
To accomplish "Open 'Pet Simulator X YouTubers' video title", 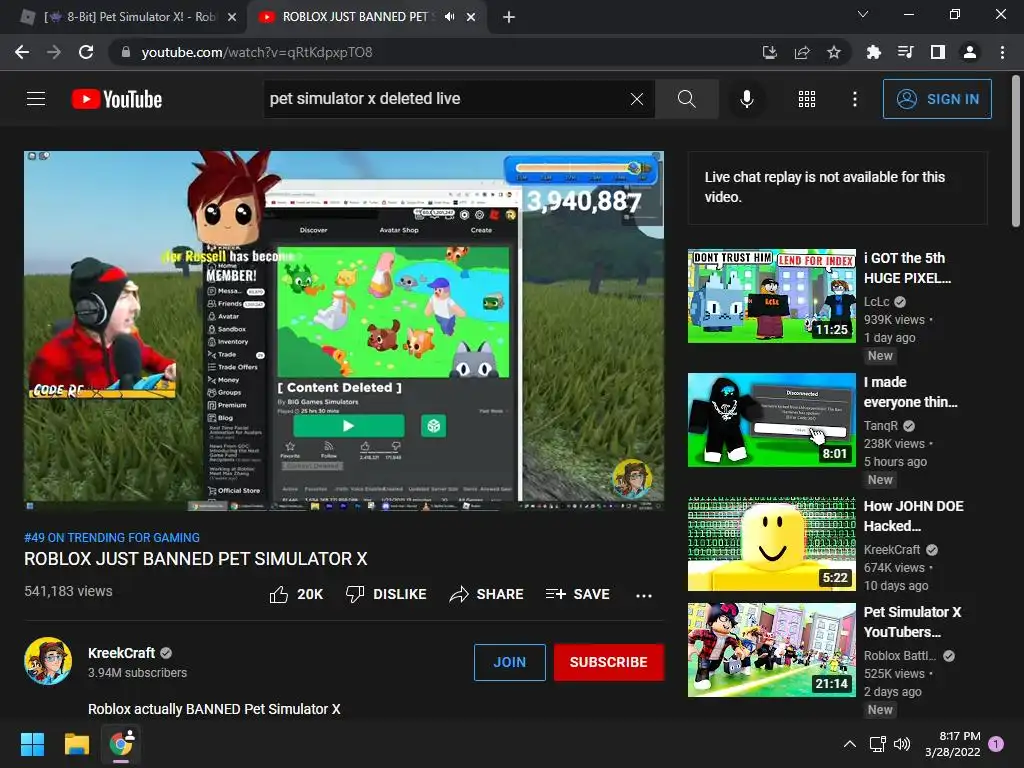I will [912, 622].
